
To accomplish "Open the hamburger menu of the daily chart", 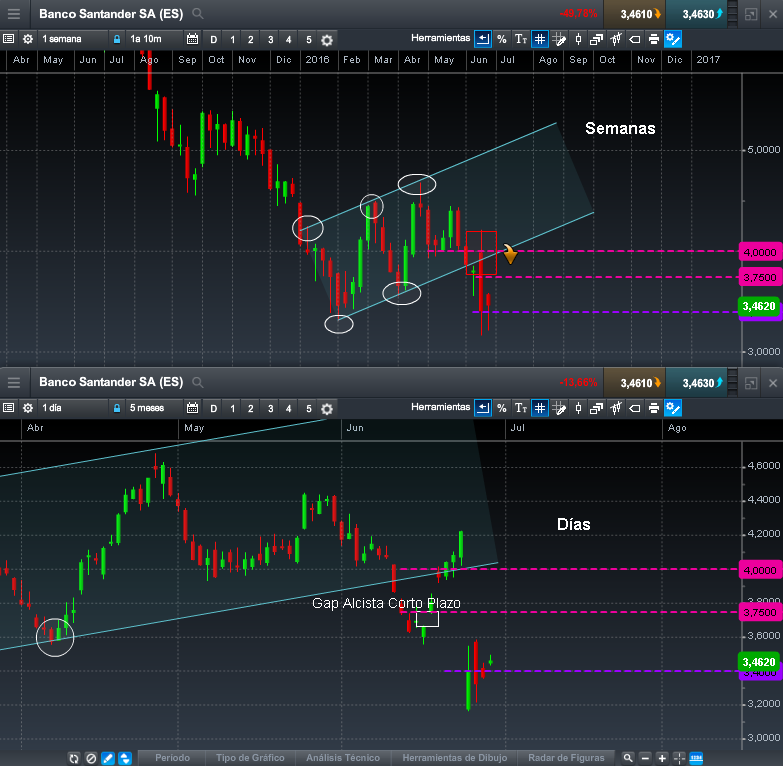I will click(x=14, y=383).
